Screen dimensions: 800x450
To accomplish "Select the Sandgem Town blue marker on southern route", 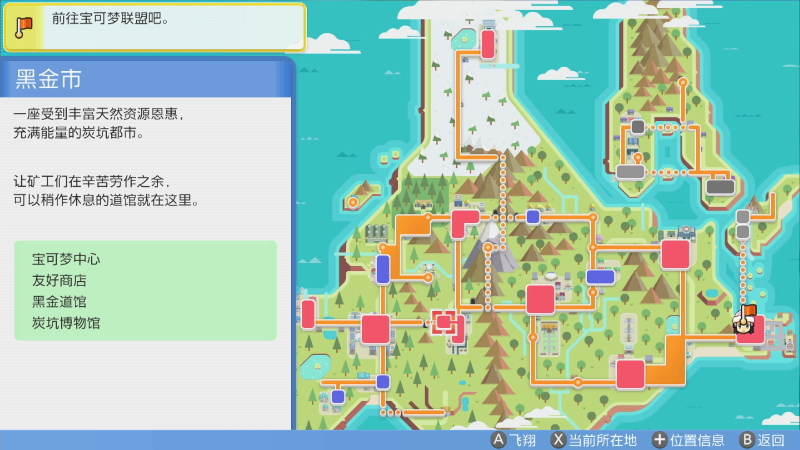I will pos(383,382).
